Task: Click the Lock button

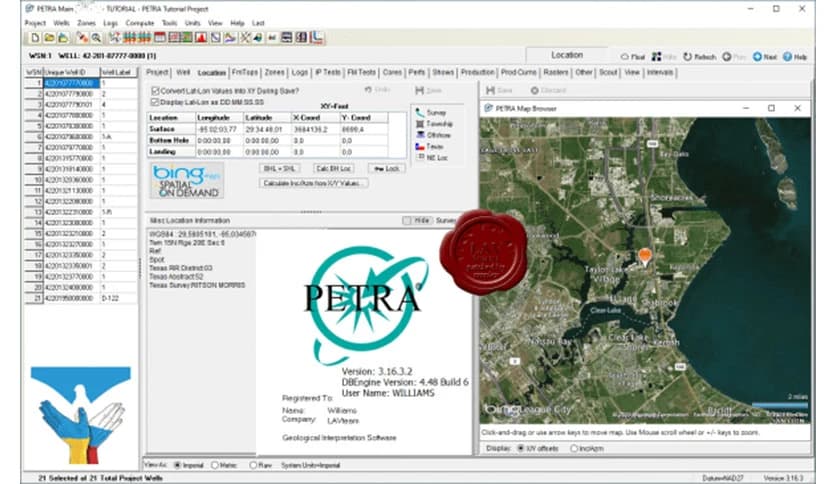Action: tap(387, 168)
